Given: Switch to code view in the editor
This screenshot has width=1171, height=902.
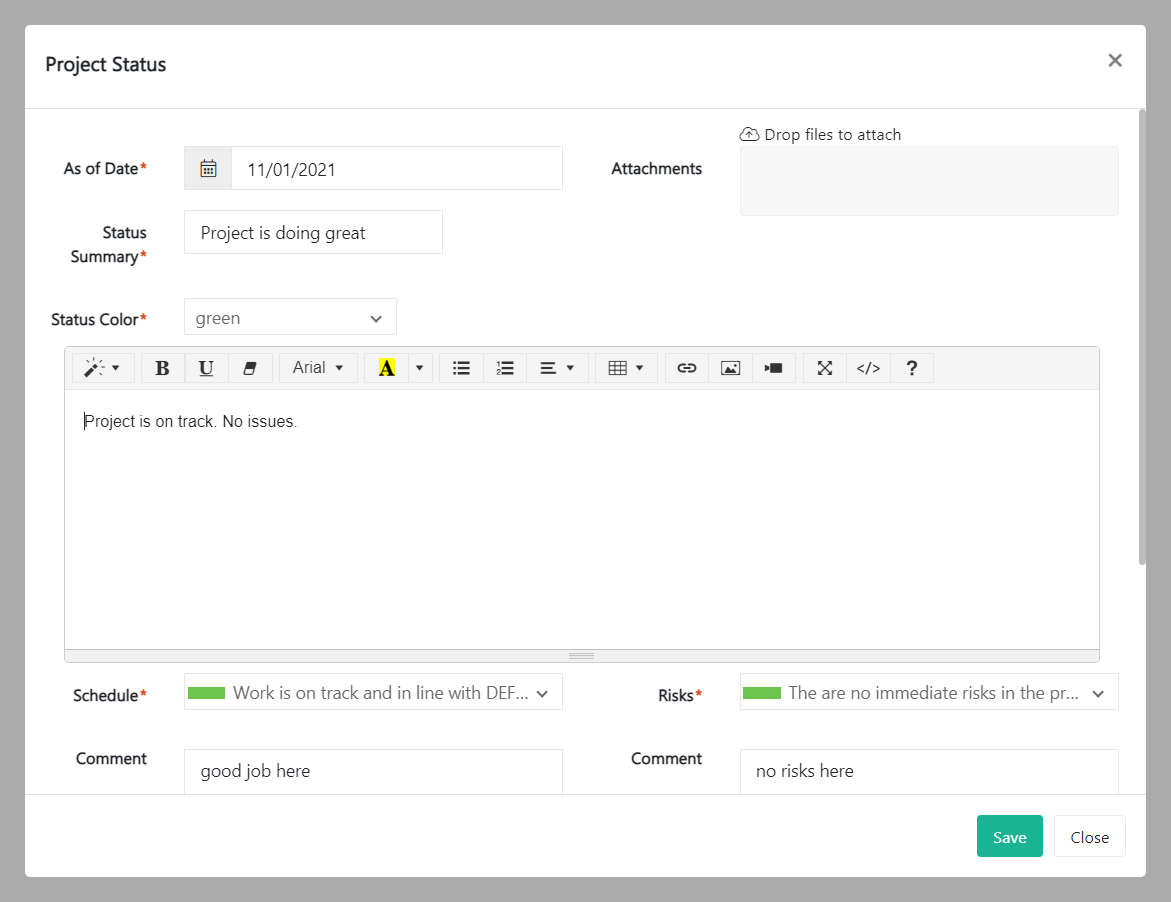Looking at the screenshot, I should coord(867,368).
